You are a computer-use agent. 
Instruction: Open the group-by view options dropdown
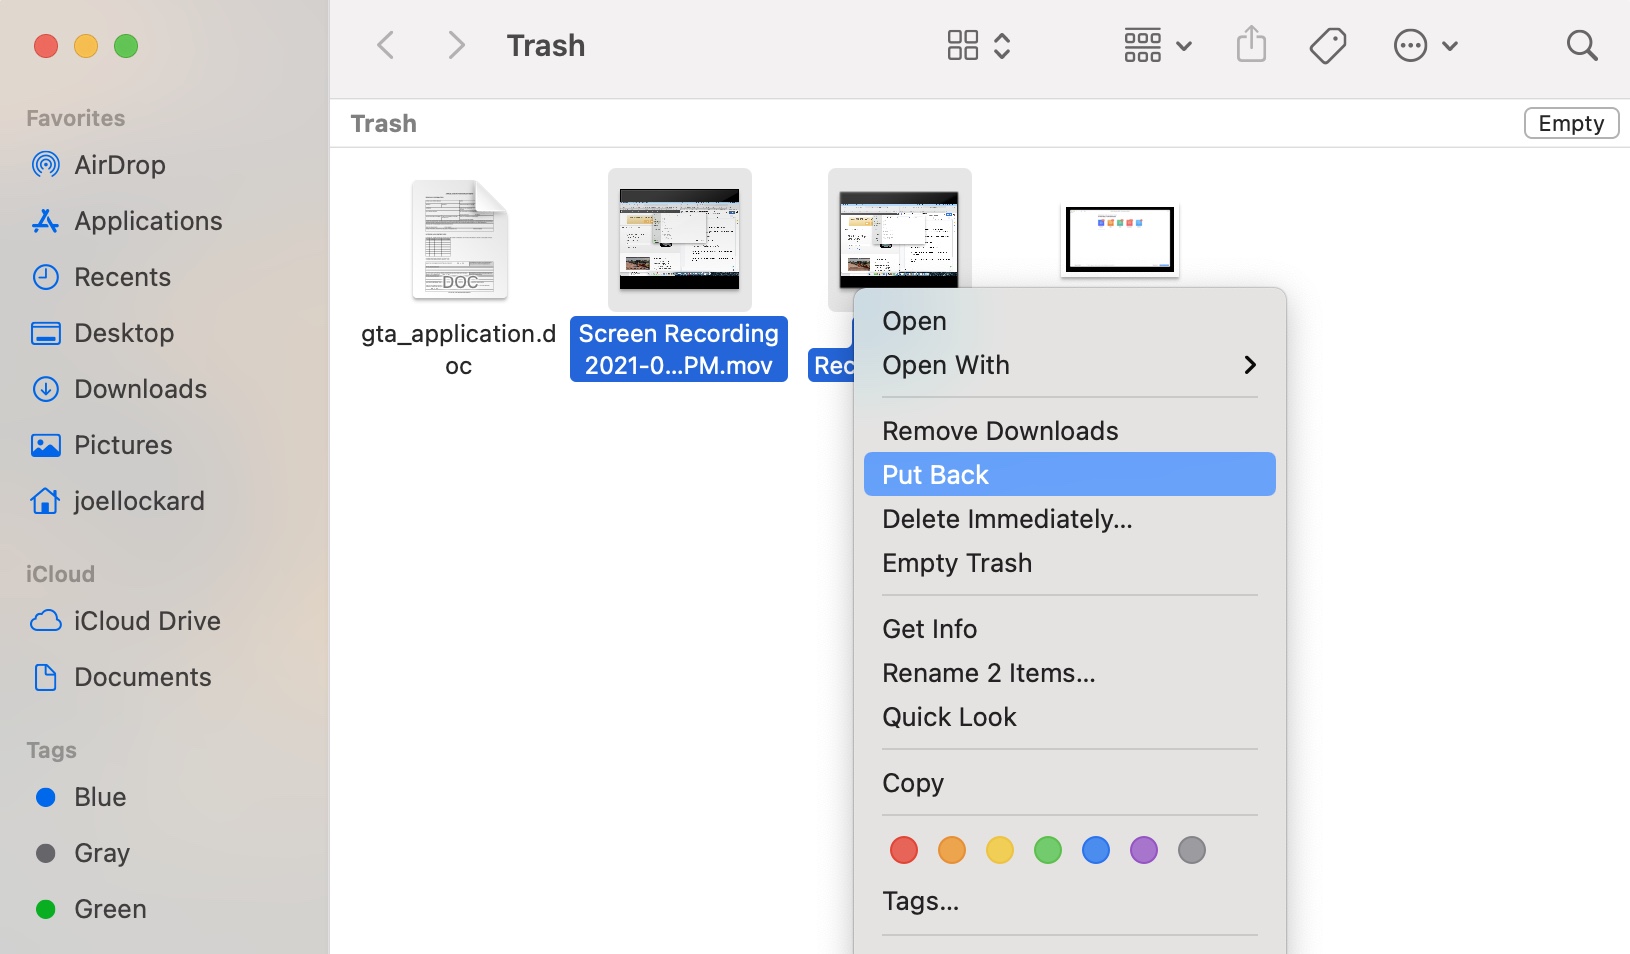(1158, 45)
